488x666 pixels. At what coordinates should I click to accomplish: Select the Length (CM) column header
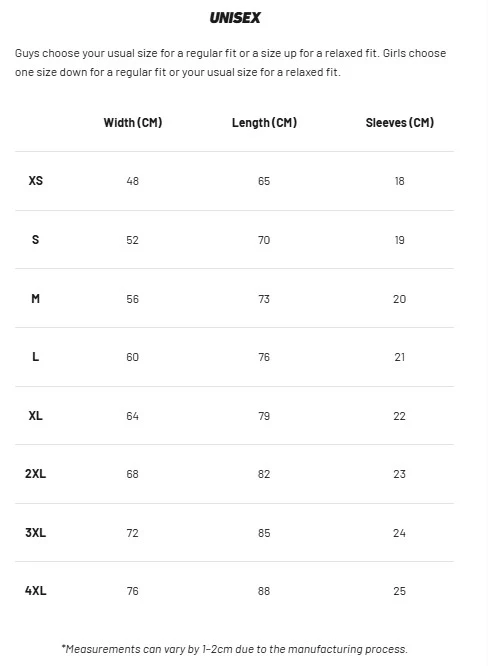coord(264,123)
